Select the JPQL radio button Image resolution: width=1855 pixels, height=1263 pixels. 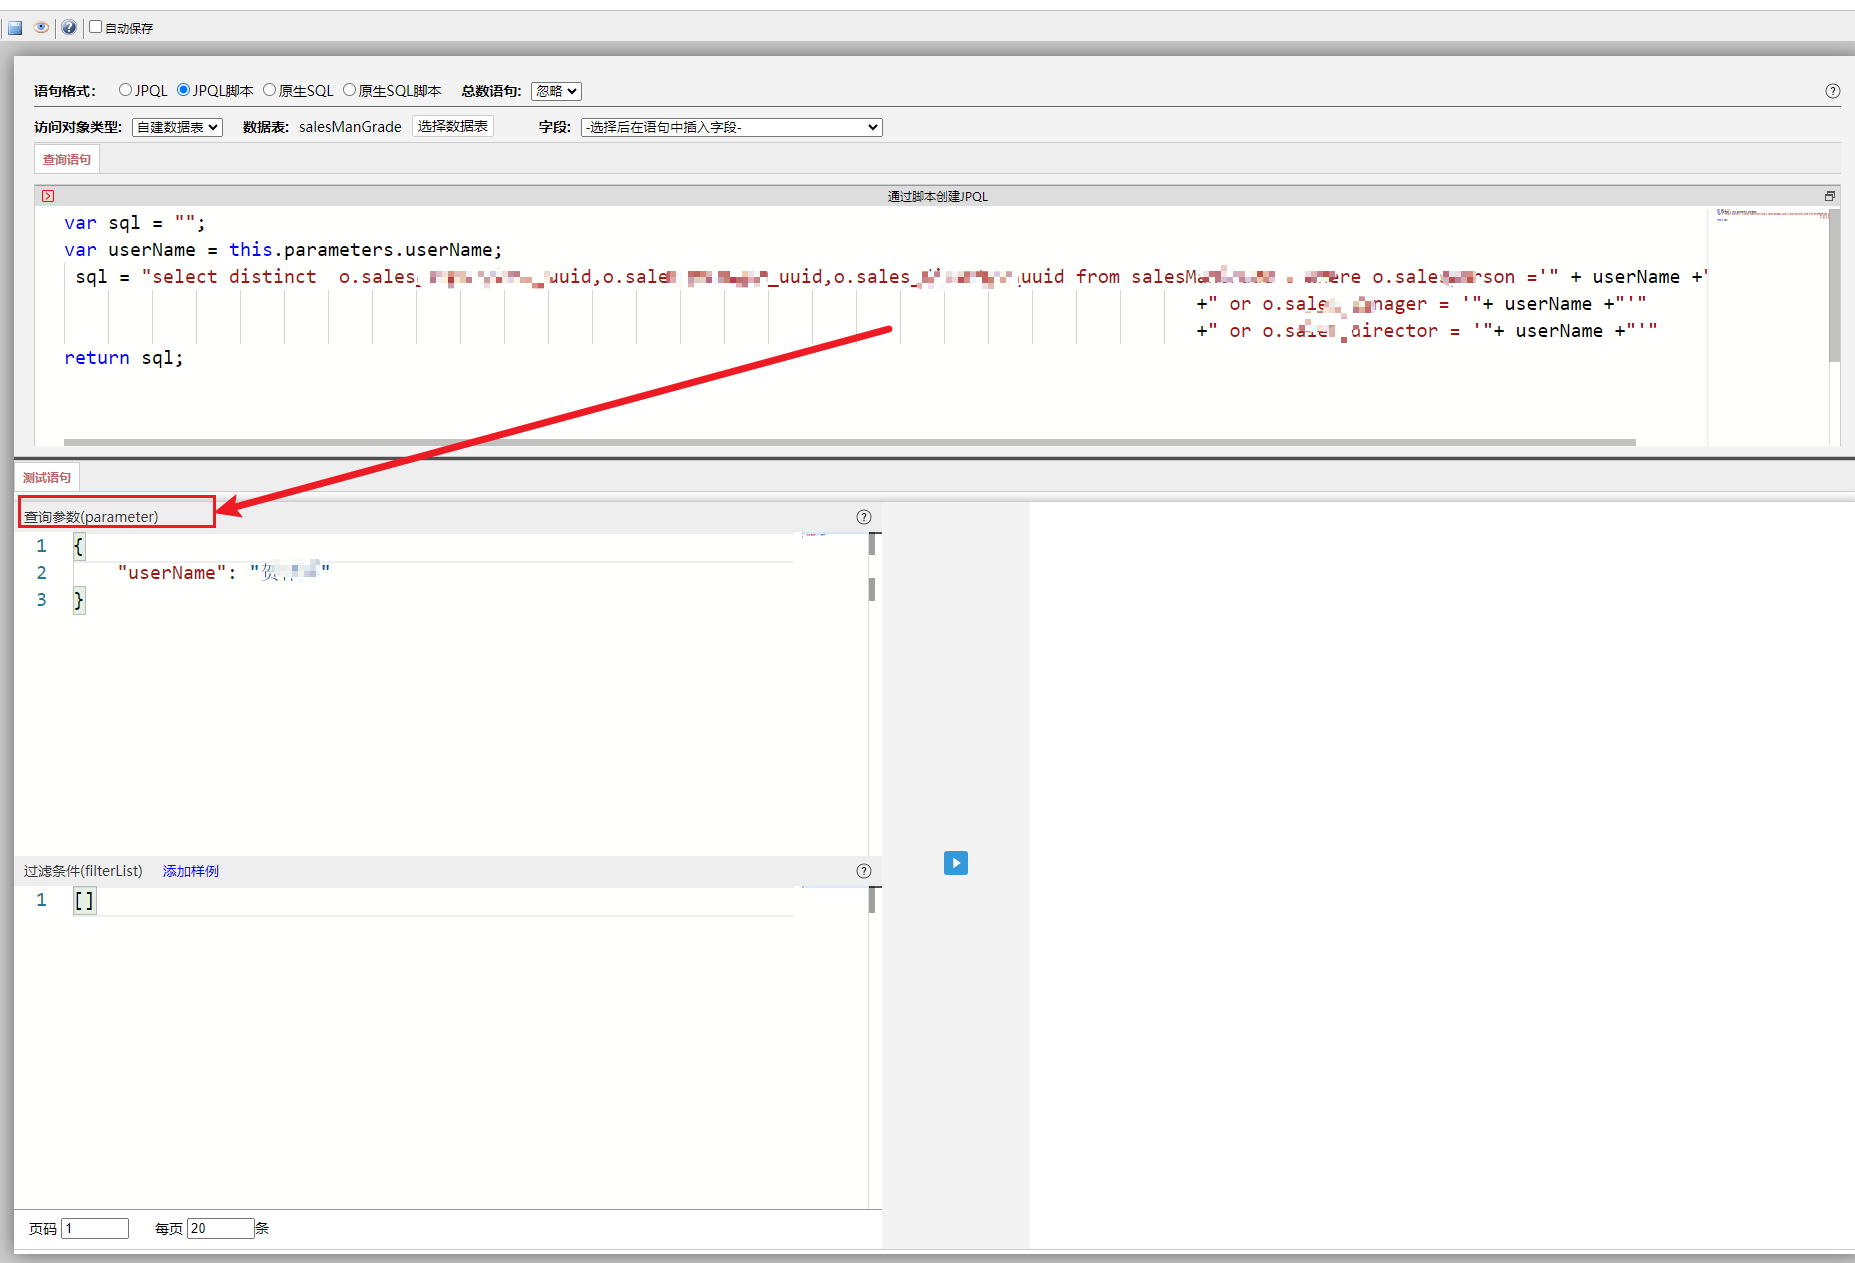(x=125, y=90)
